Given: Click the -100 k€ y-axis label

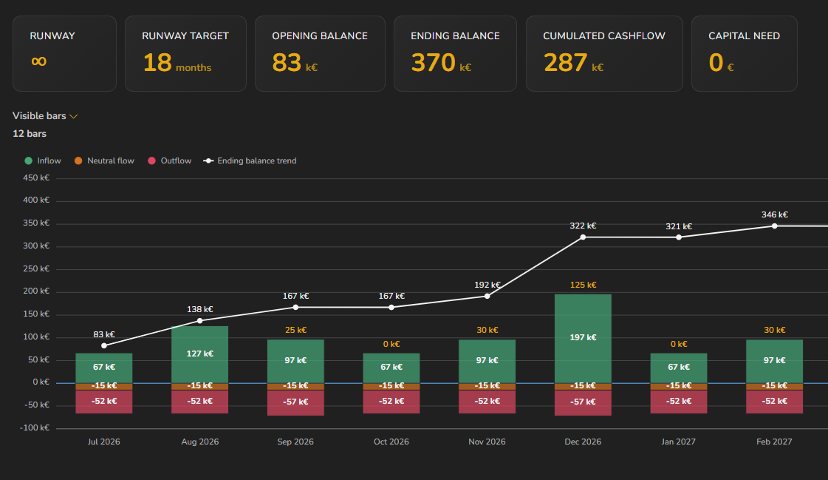Looking at the screenshot, I should pos(34,428).
